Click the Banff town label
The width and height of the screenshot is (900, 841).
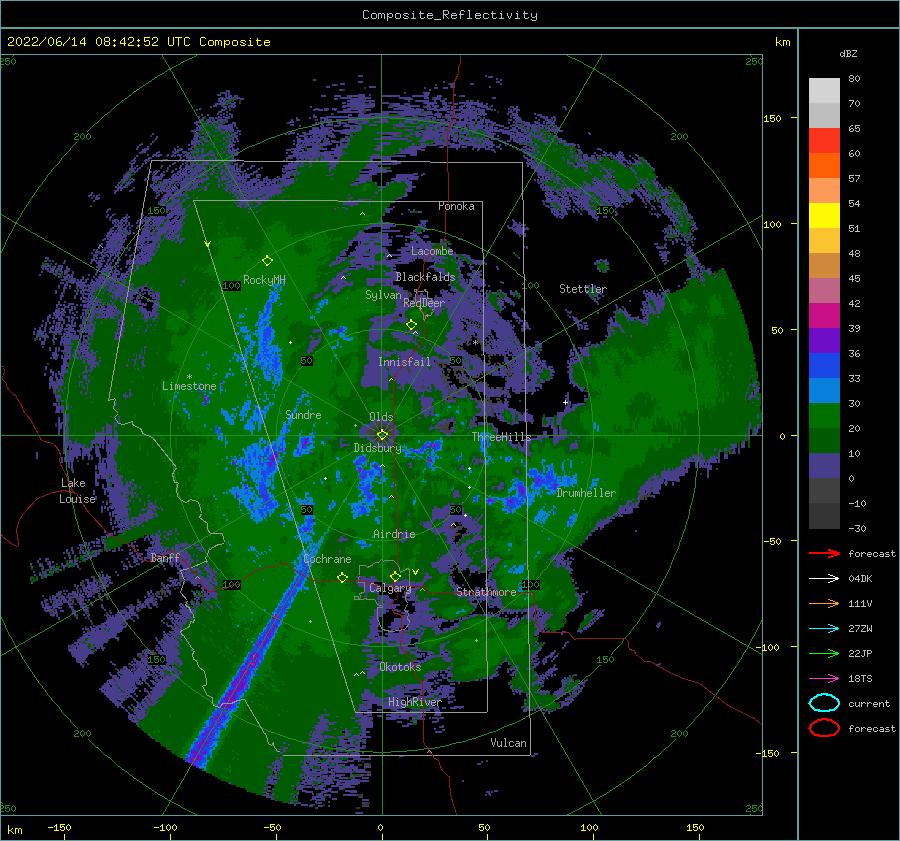coord(165,558)
